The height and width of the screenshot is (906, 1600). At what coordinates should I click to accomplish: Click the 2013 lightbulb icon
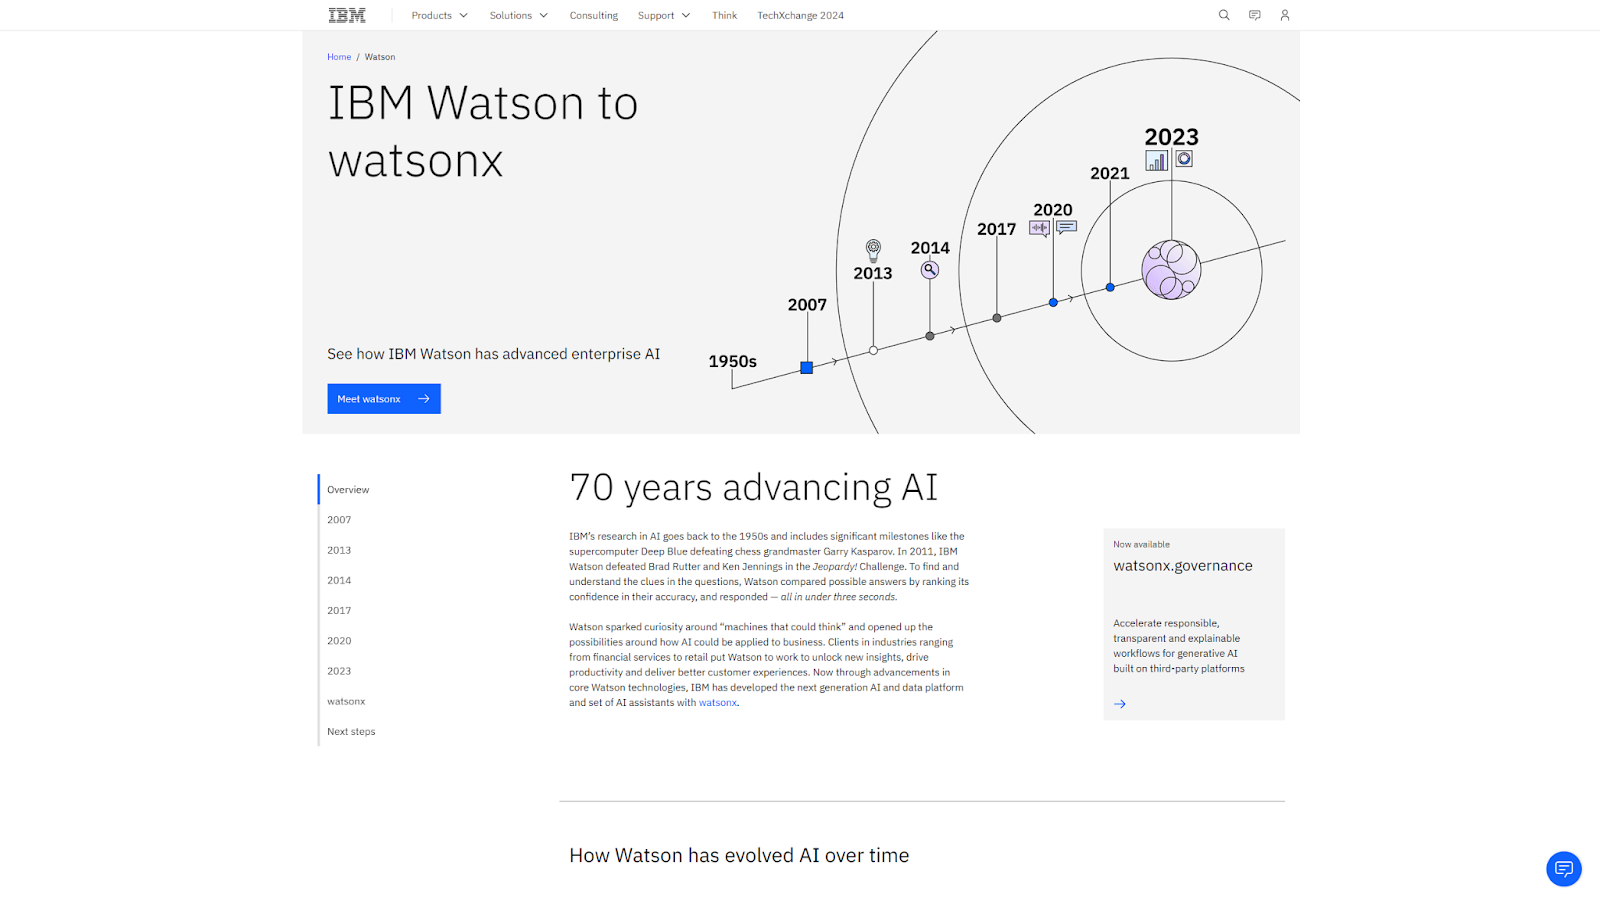pyautogui.click(x=873, y=250)
